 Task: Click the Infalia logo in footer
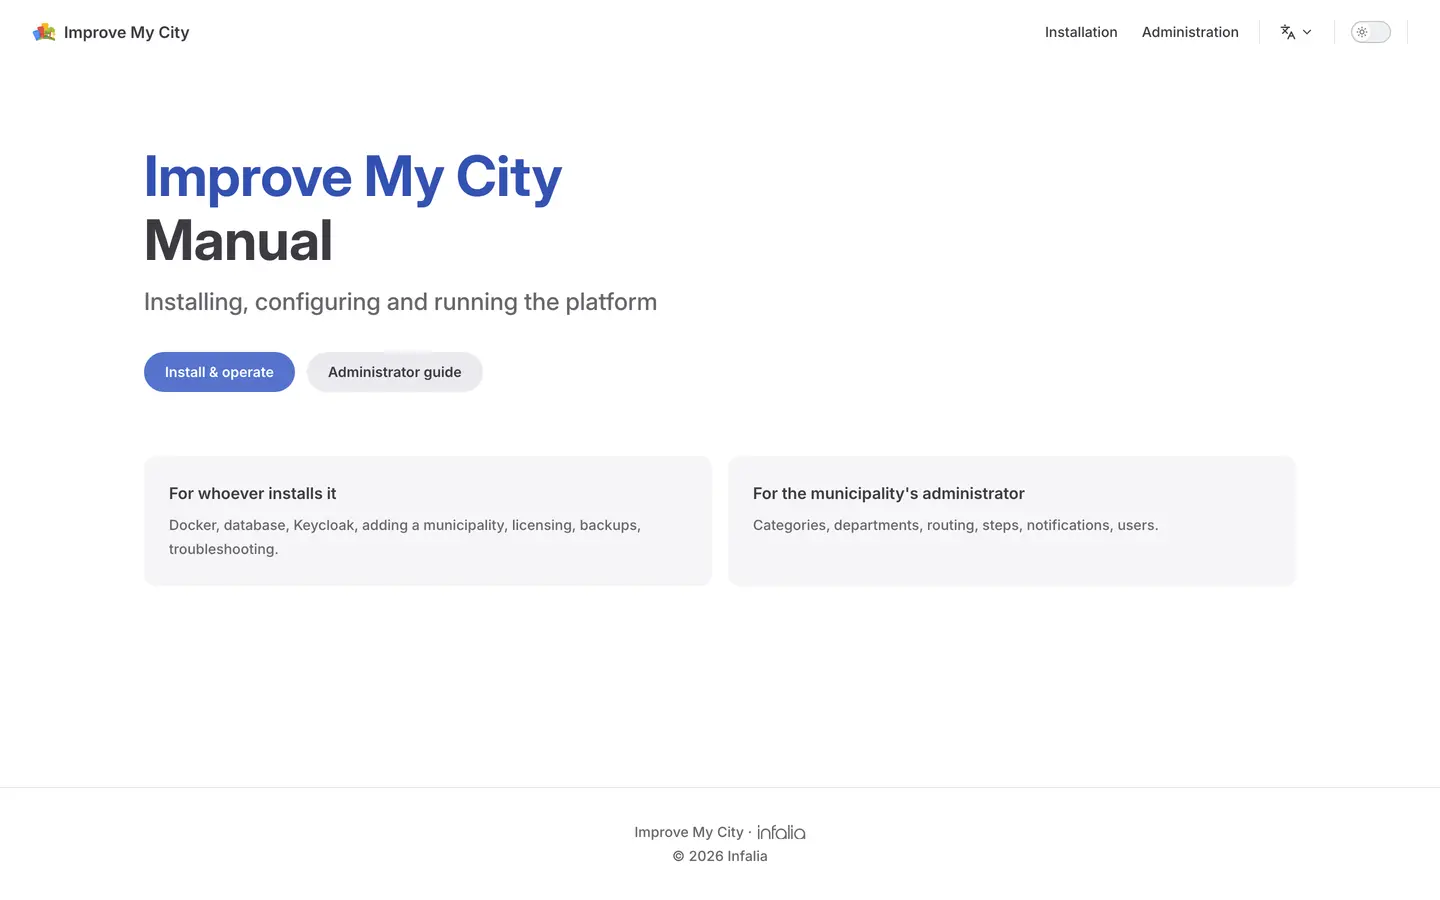tap(781, 832)
